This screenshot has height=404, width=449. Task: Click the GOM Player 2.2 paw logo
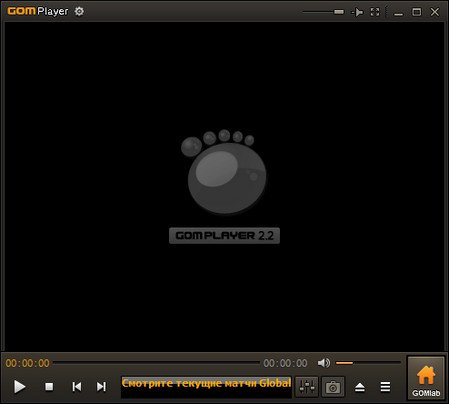224,186
